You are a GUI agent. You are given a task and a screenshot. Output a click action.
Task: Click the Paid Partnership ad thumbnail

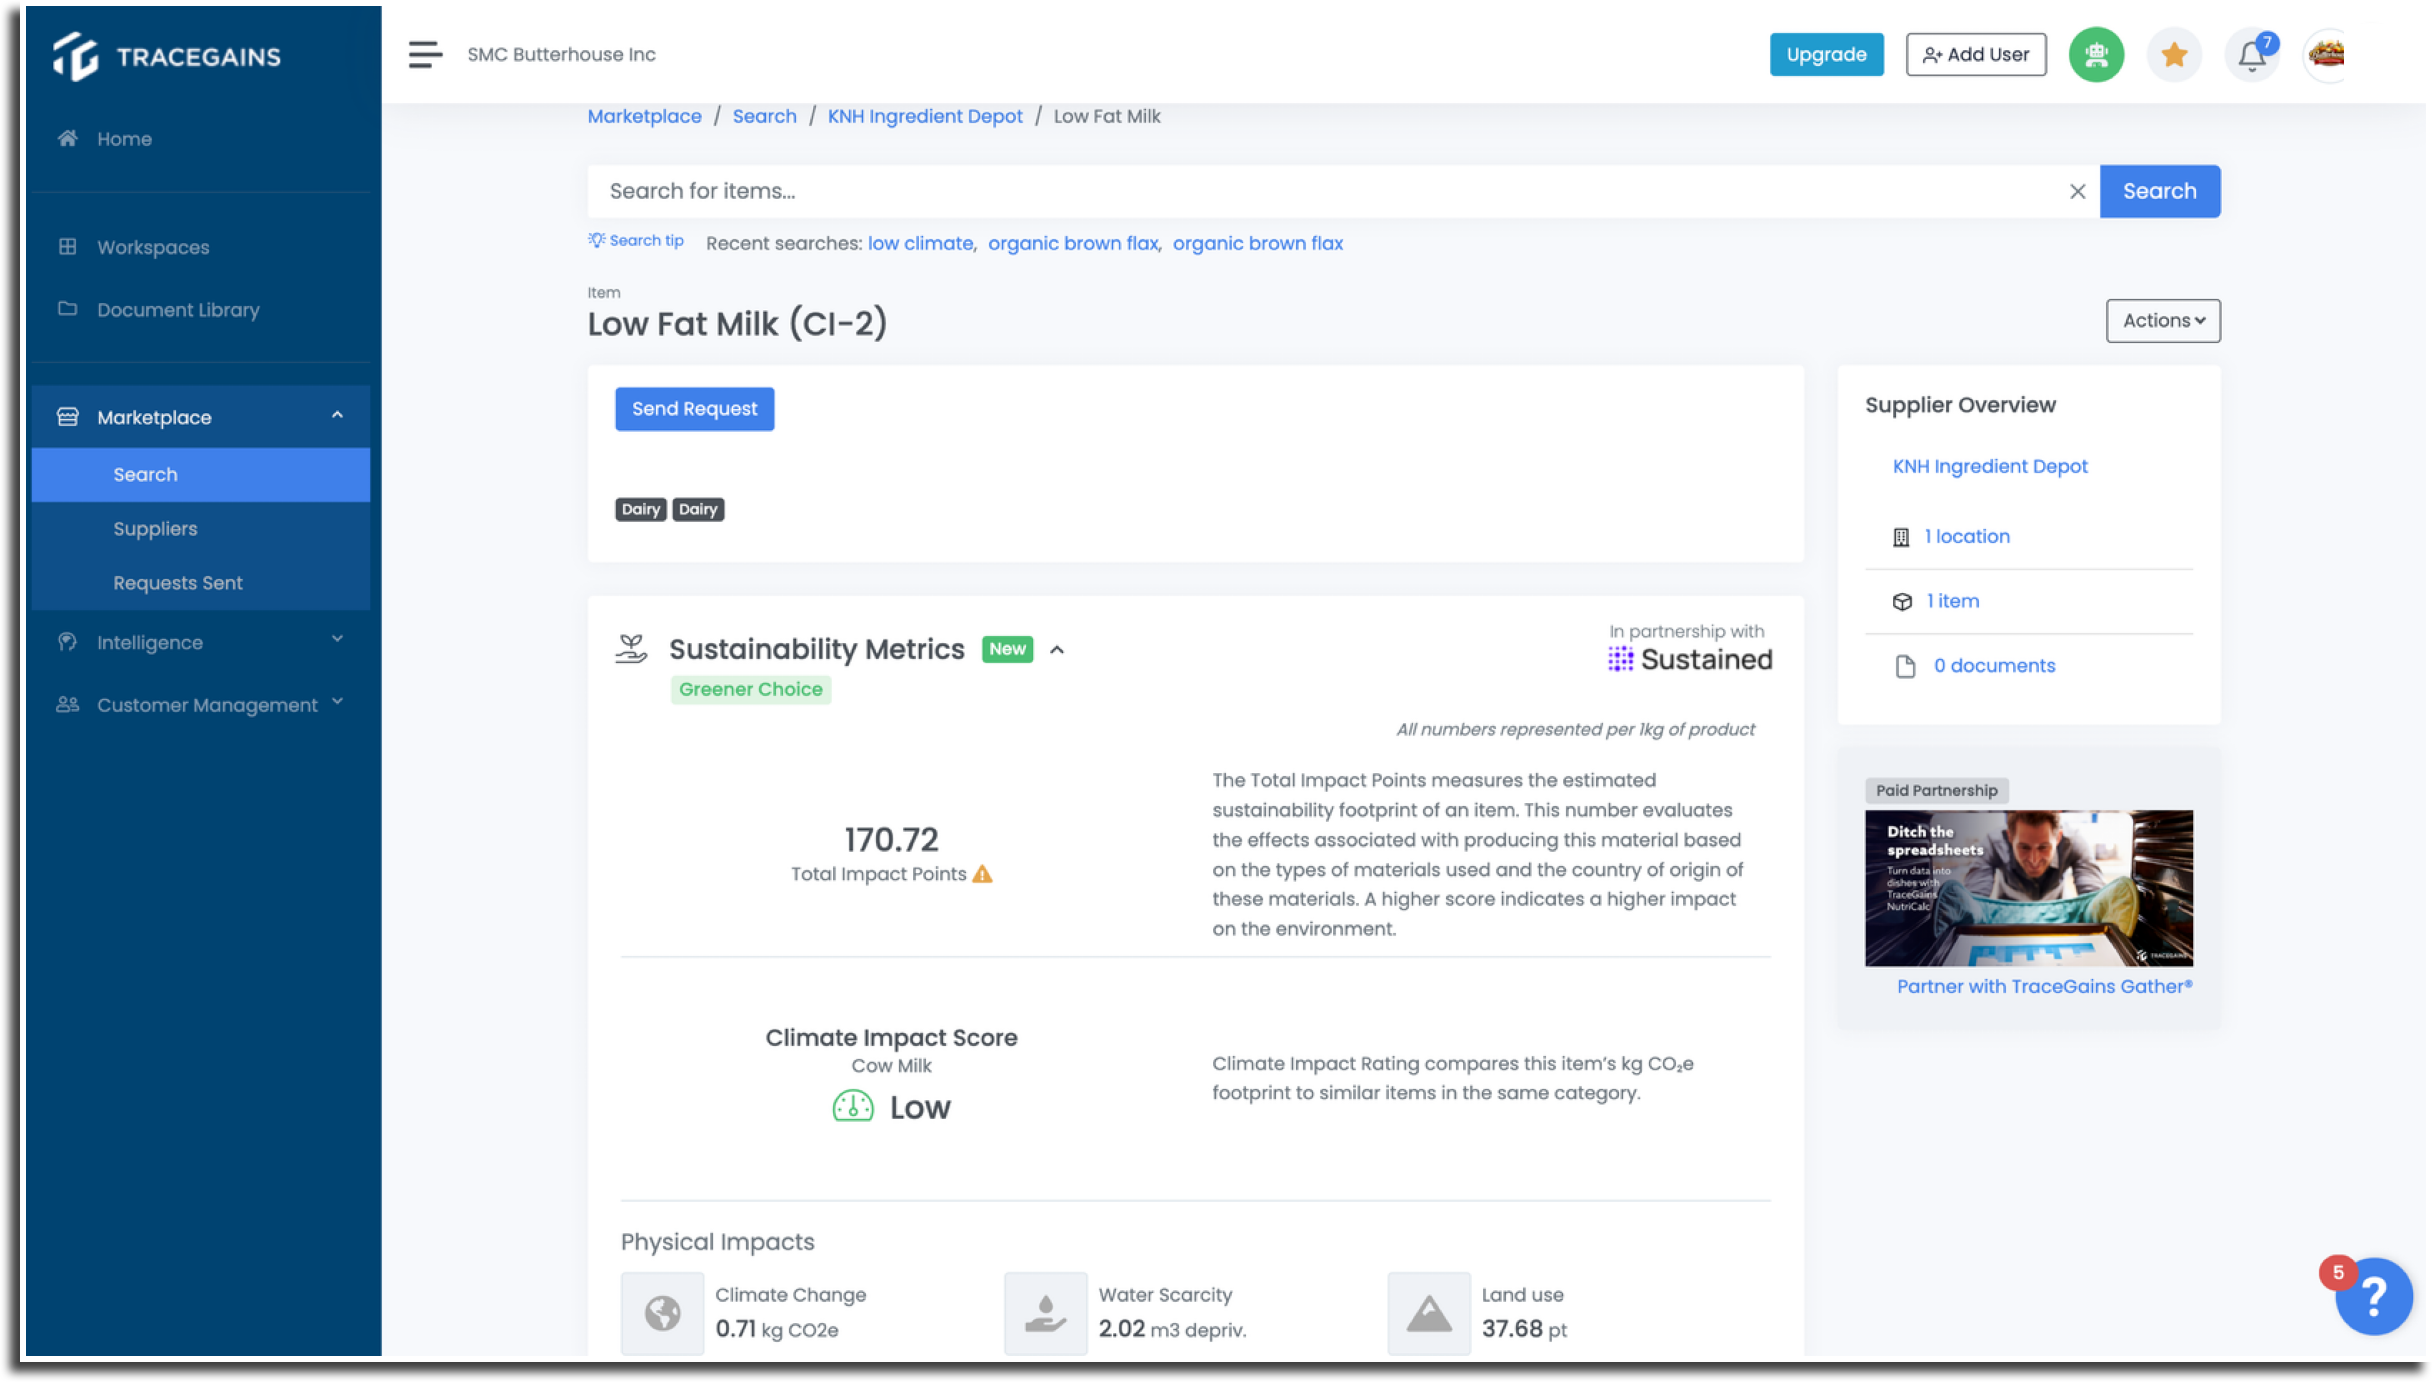[2029, 888]
